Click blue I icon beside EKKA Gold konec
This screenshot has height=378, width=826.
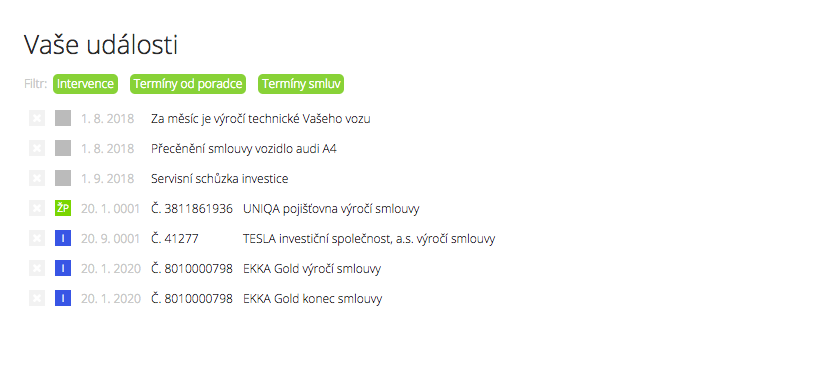(63, 299)
